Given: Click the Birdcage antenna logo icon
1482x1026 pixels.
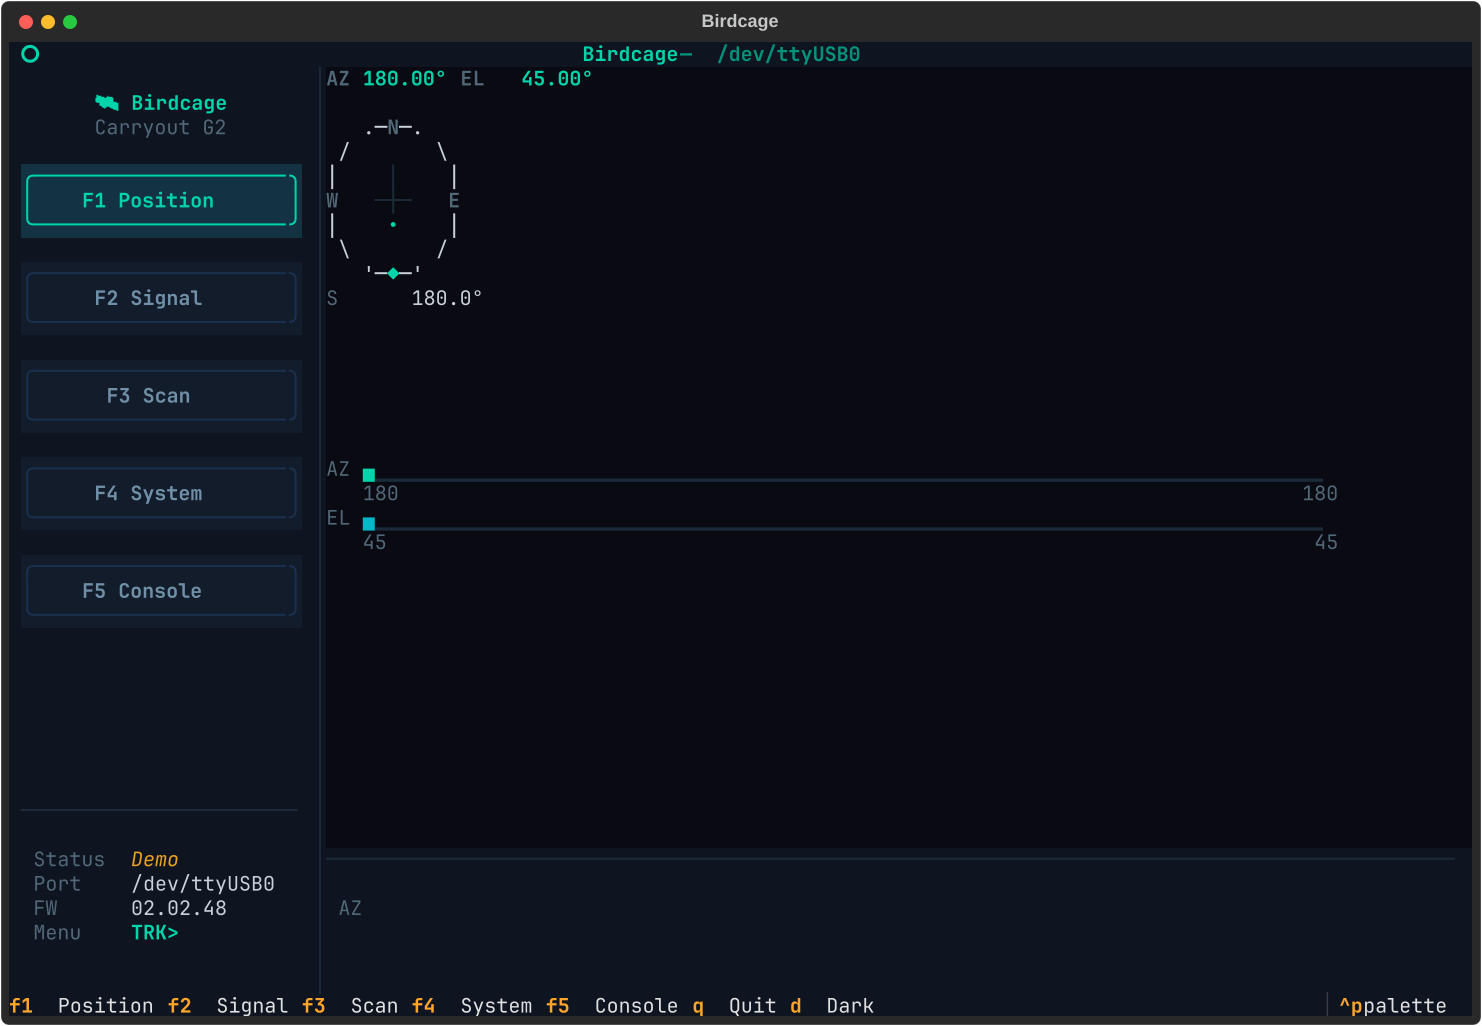Looking at the screenshot, I should 107,102.
